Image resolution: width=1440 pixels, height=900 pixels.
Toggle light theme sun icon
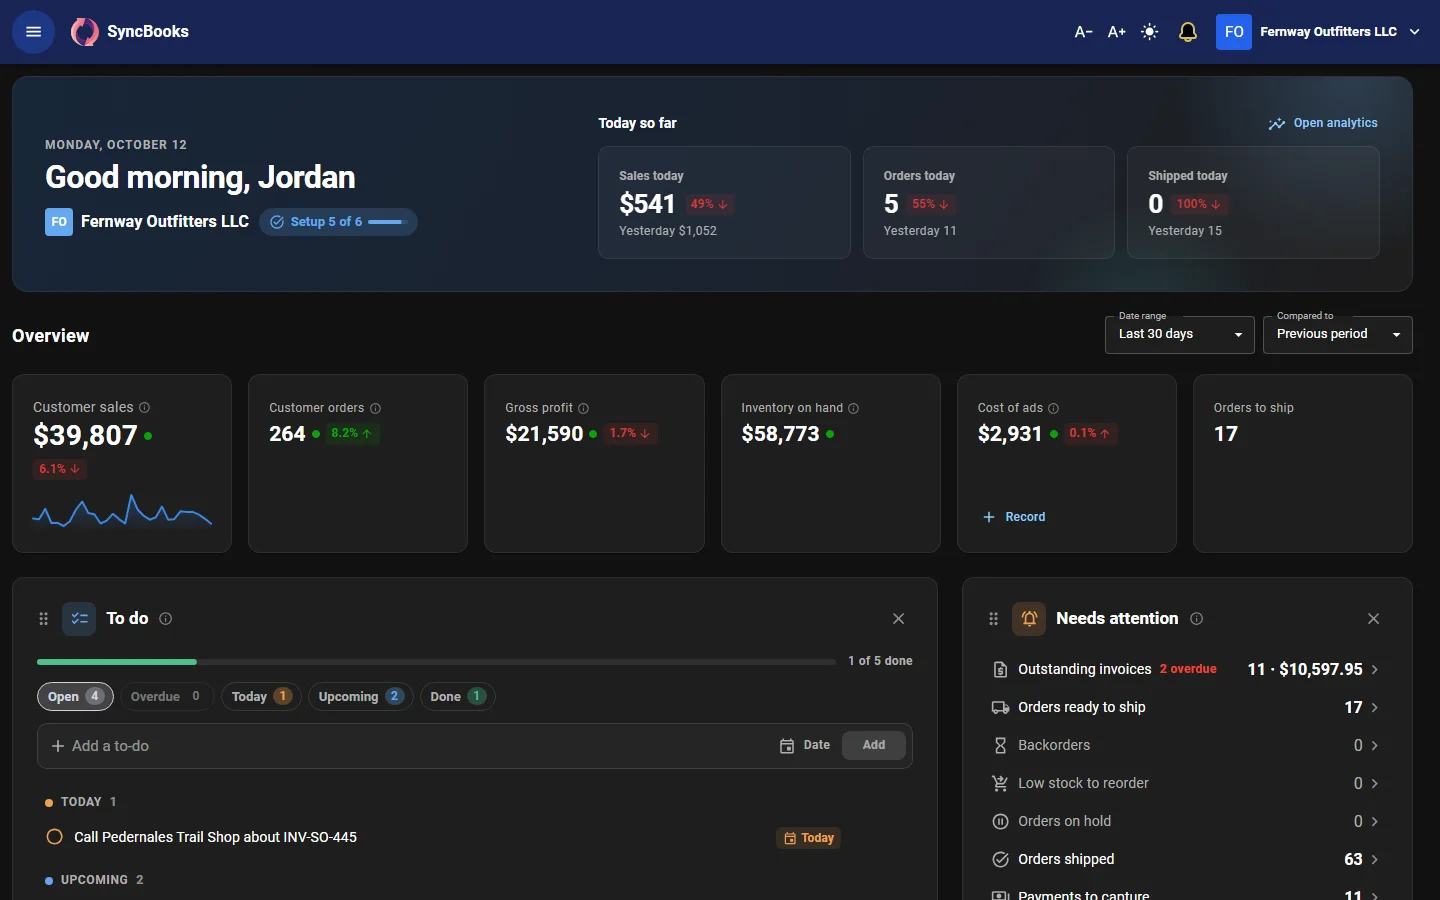tap(1150, 32)
